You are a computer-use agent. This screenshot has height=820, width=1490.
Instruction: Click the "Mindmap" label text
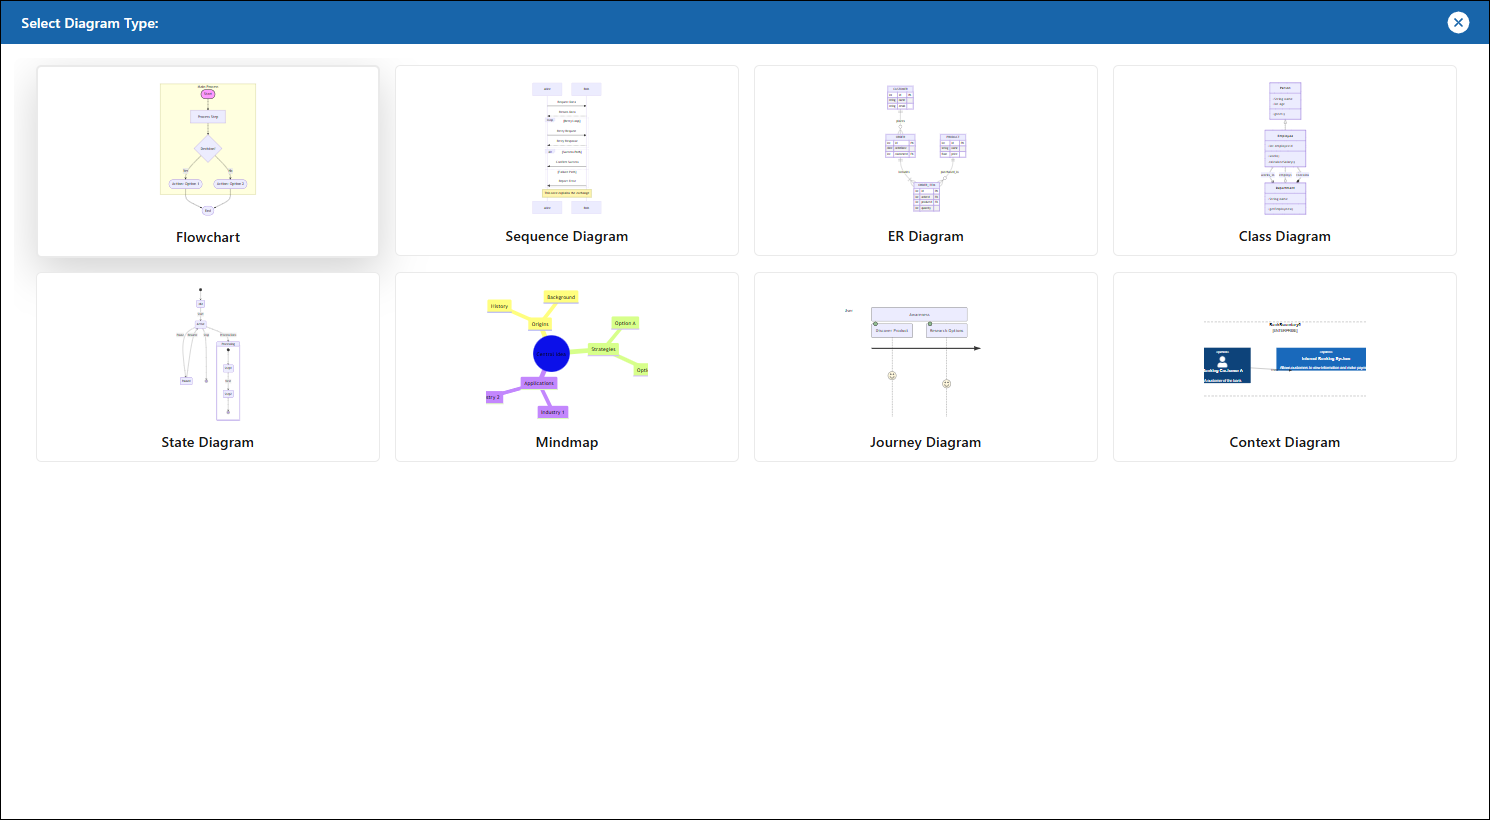566,442
